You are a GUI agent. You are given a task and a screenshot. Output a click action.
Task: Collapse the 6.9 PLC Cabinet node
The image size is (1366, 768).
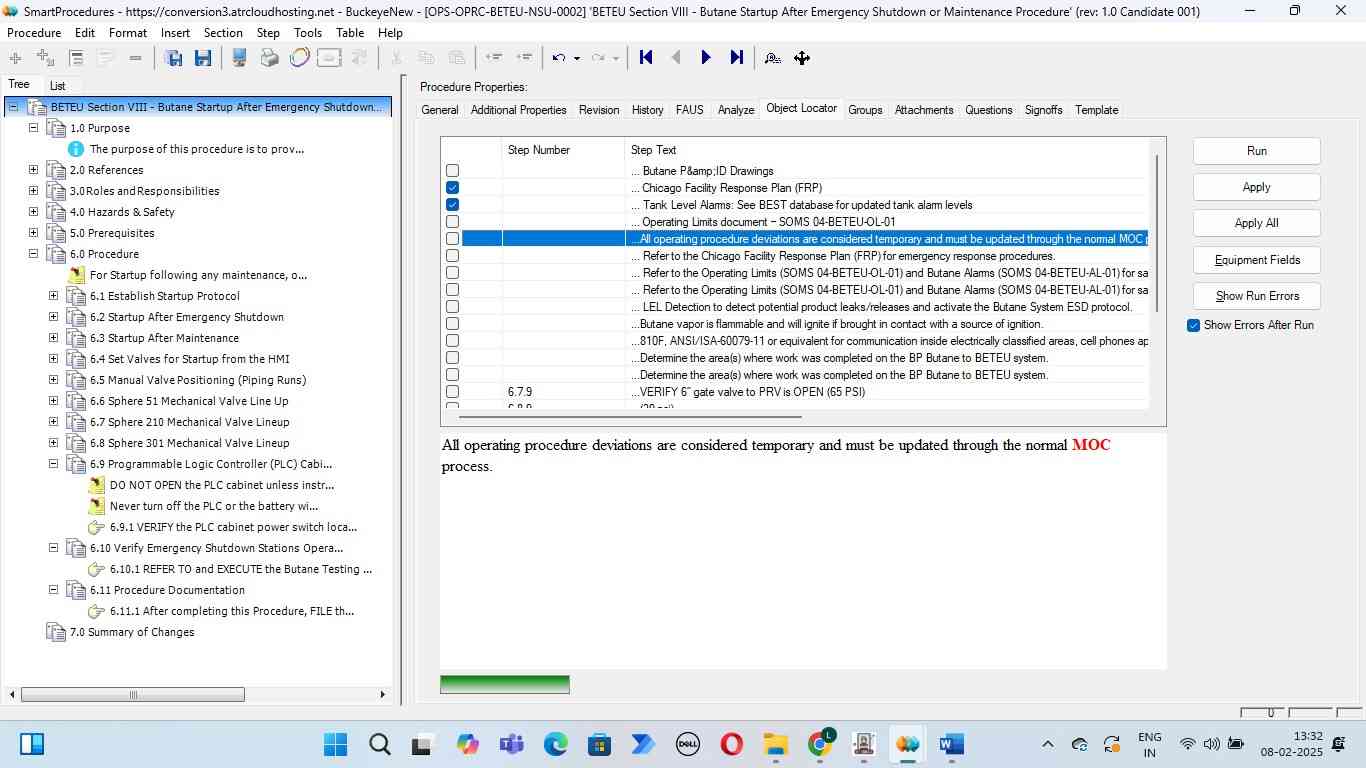click(53, 464)
